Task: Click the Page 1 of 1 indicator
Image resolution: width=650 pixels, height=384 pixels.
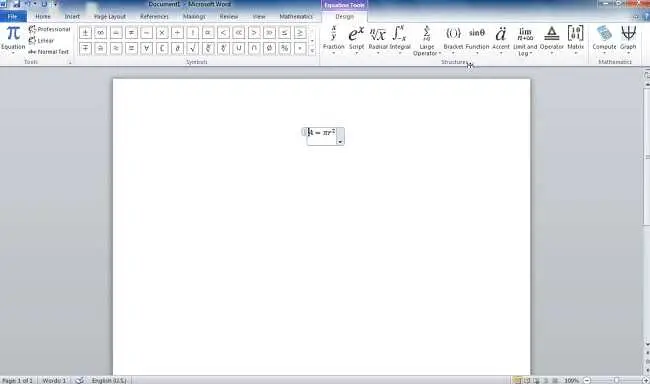Action: [x=17, y=380]
